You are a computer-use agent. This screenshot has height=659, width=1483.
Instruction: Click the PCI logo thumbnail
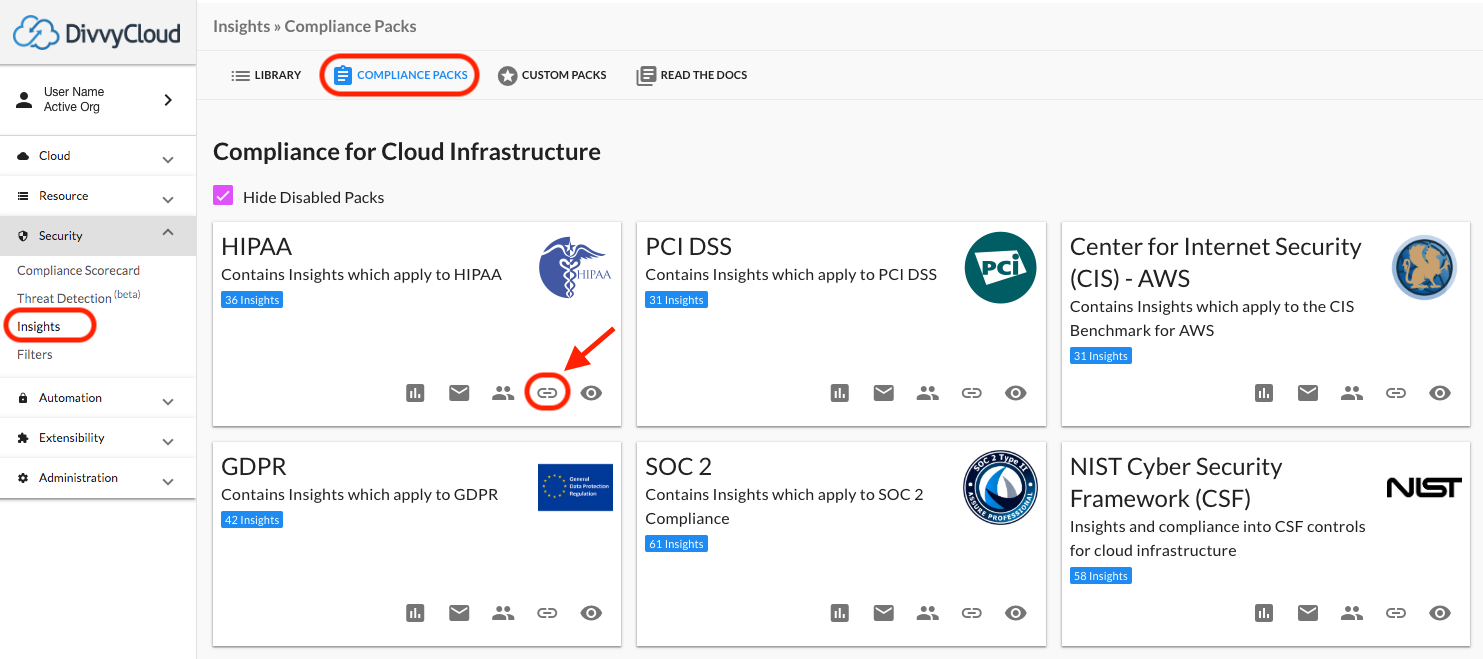pyautogui.click(x=1000, y=268)
